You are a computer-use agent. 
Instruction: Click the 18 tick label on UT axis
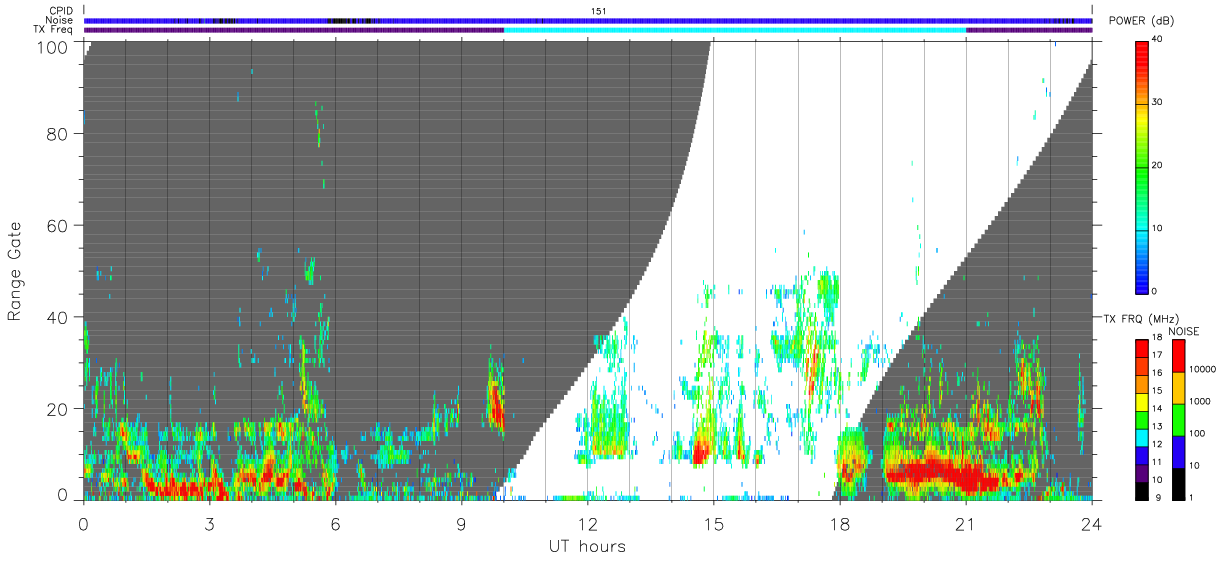840,523
